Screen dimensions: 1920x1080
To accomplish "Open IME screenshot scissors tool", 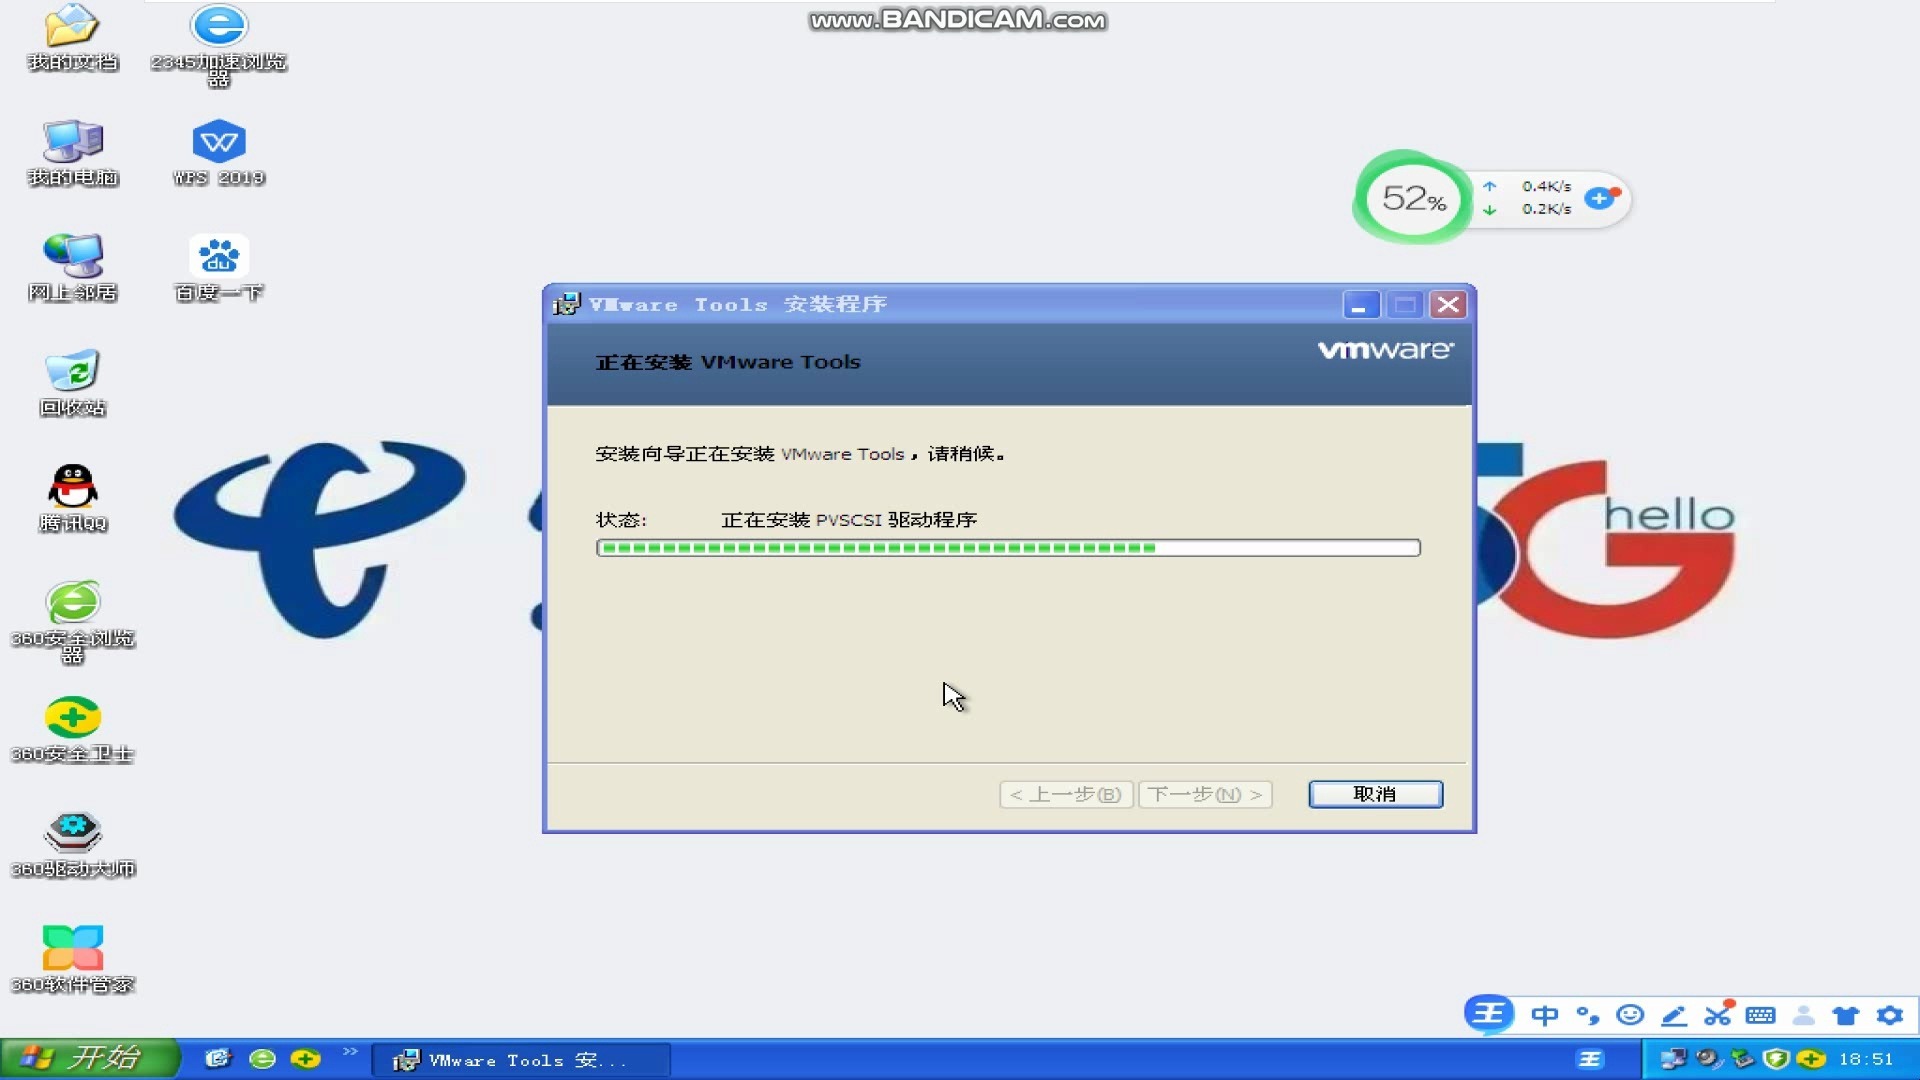I will 1717,1016.
